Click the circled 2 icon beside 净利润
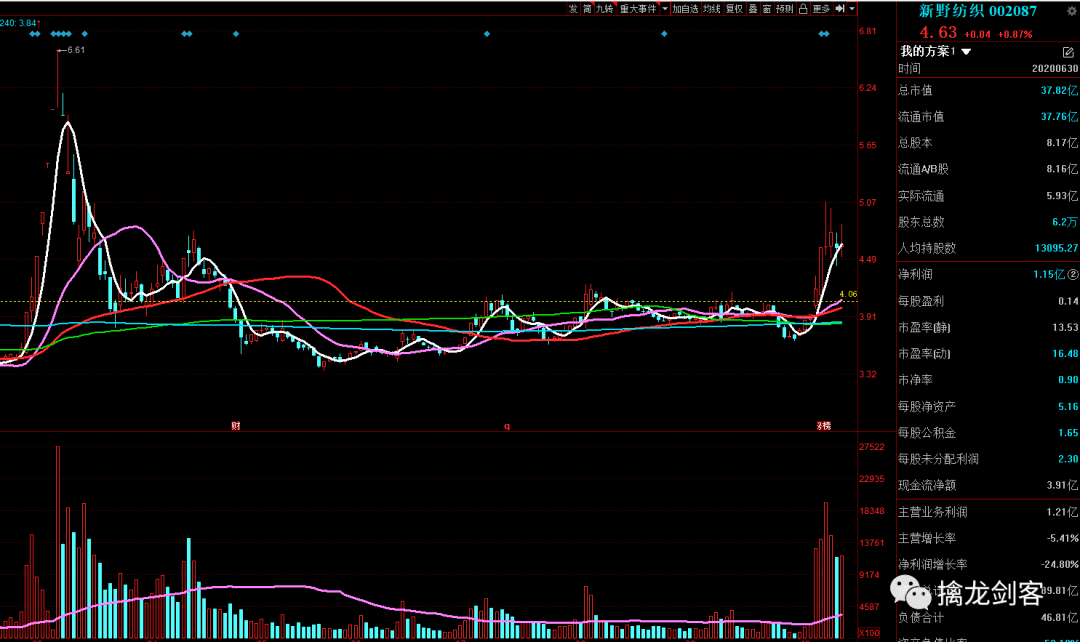1080x642 pixels. (x=1073, y=274)
